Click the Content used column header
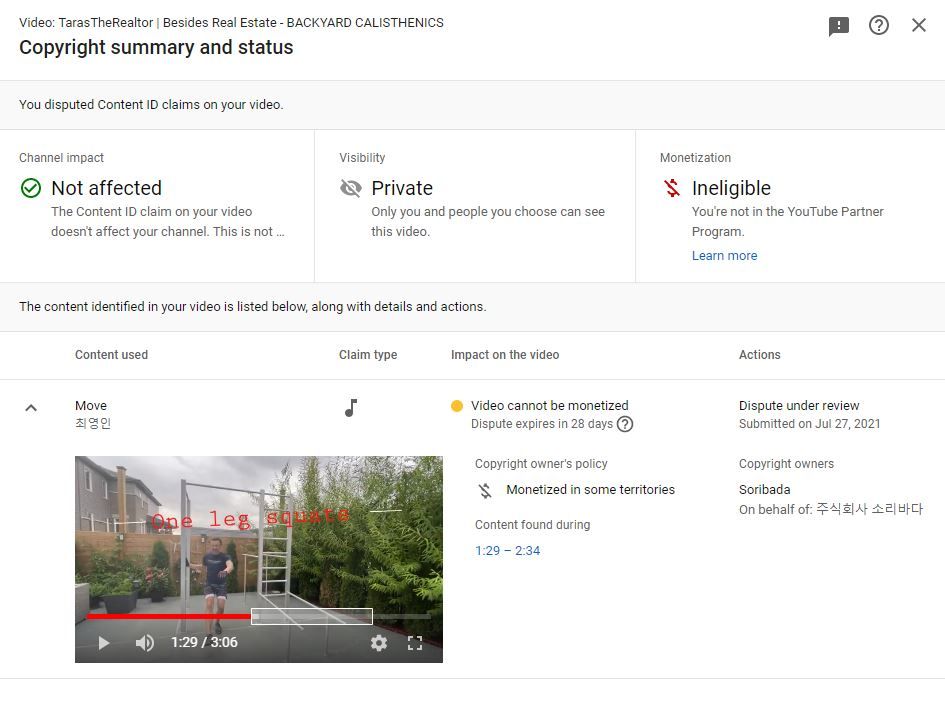 click(111, 355)
